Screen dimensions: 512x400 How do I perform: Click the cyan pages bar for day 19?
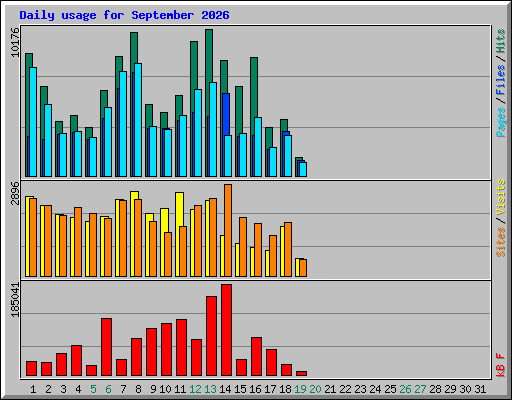pos(303,169)
